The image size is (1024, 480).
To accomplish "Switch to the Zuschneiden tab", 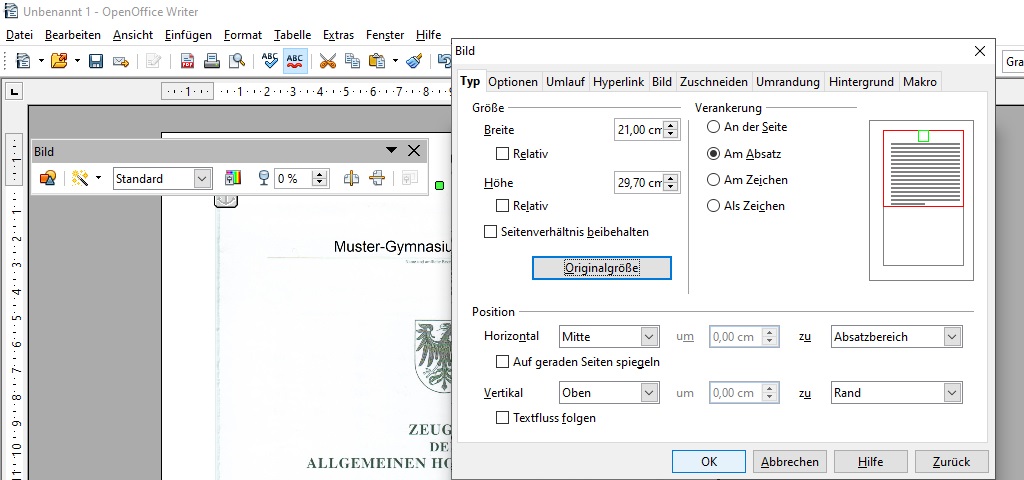I will (x=713, y=82).
